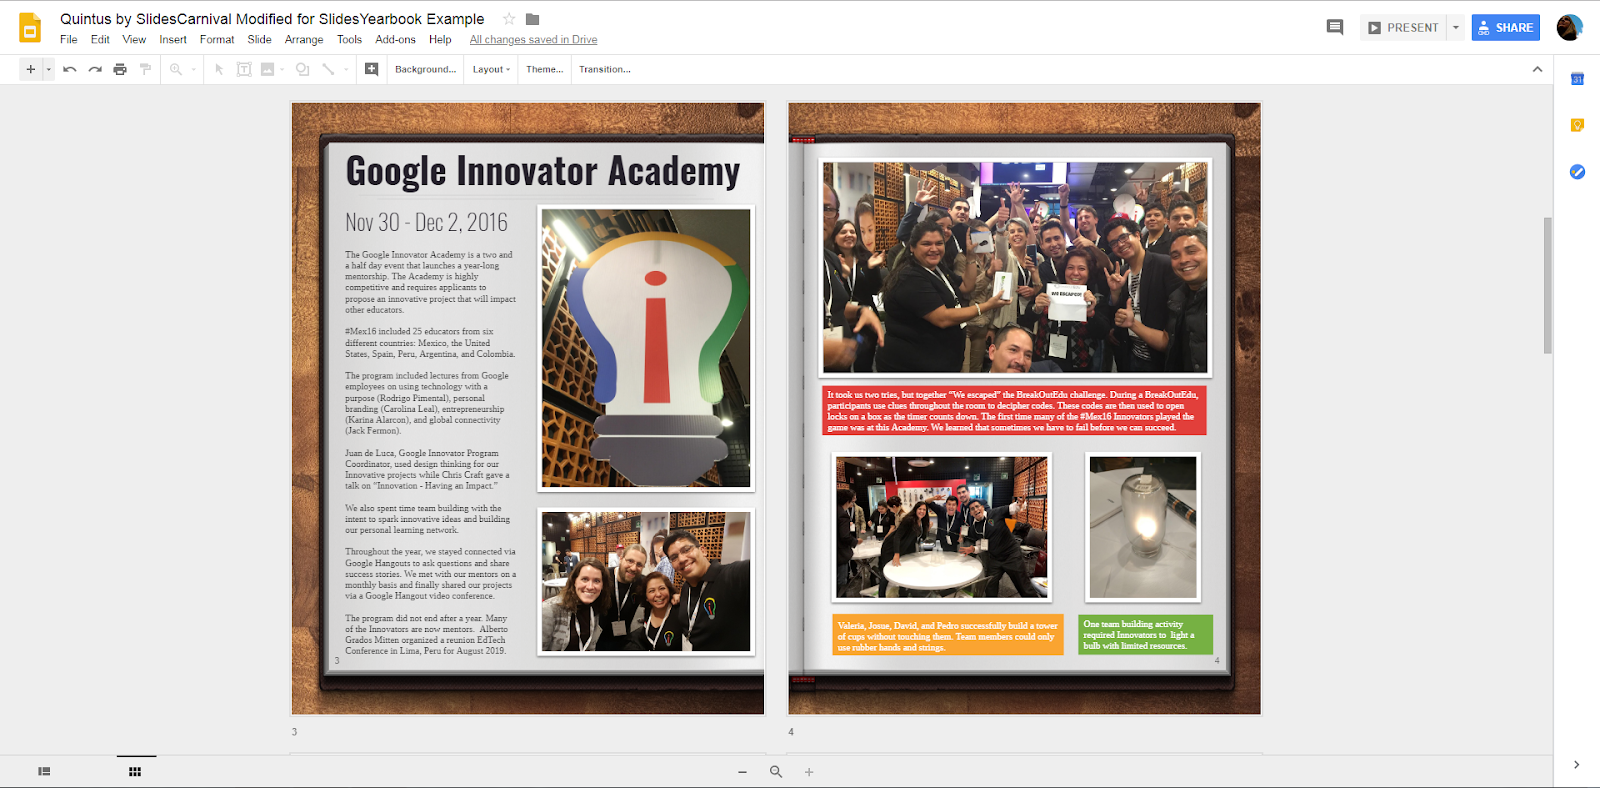Undo the last action

point(70,69)
